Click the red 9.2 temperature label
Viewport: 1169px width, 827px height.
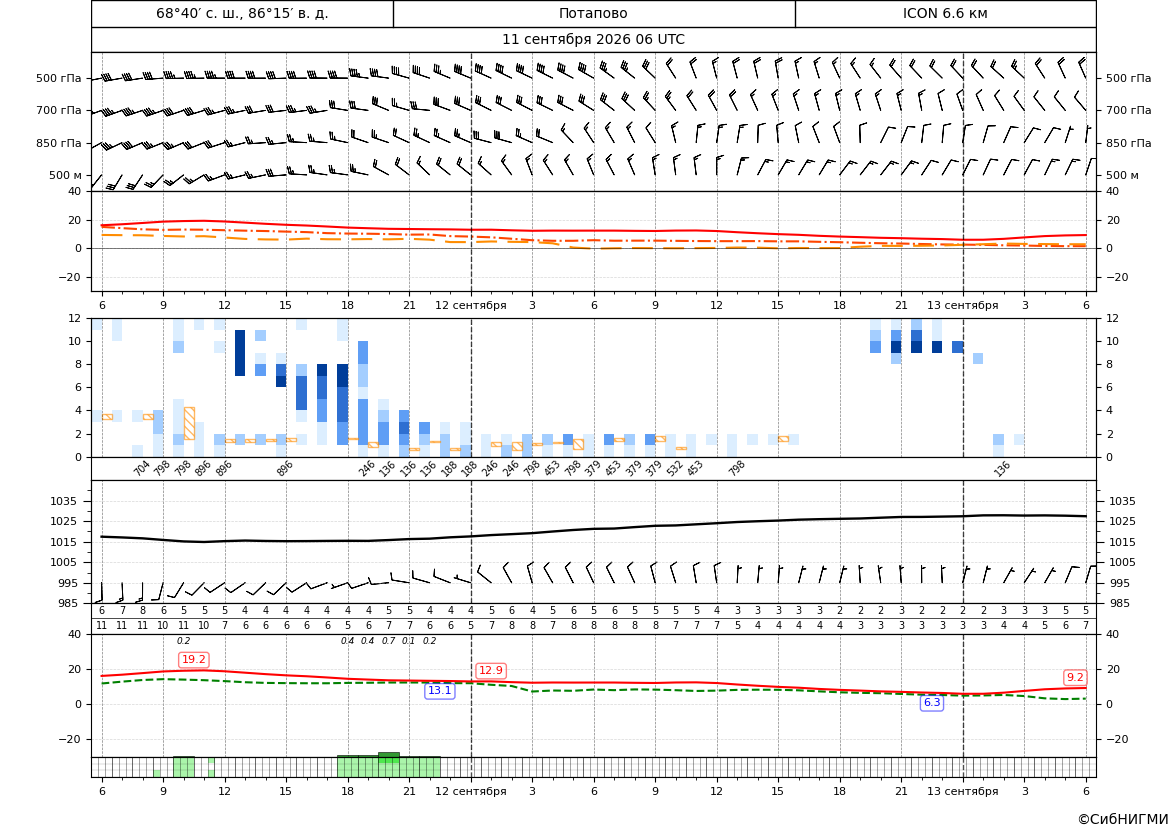(1075, 677)
